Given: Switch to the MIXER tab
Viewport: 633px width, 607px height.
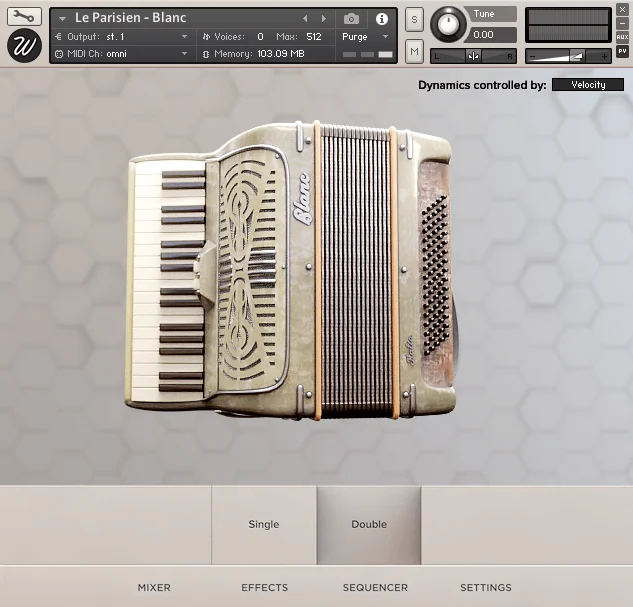Looking at the screenshot, I should (154, 587).
